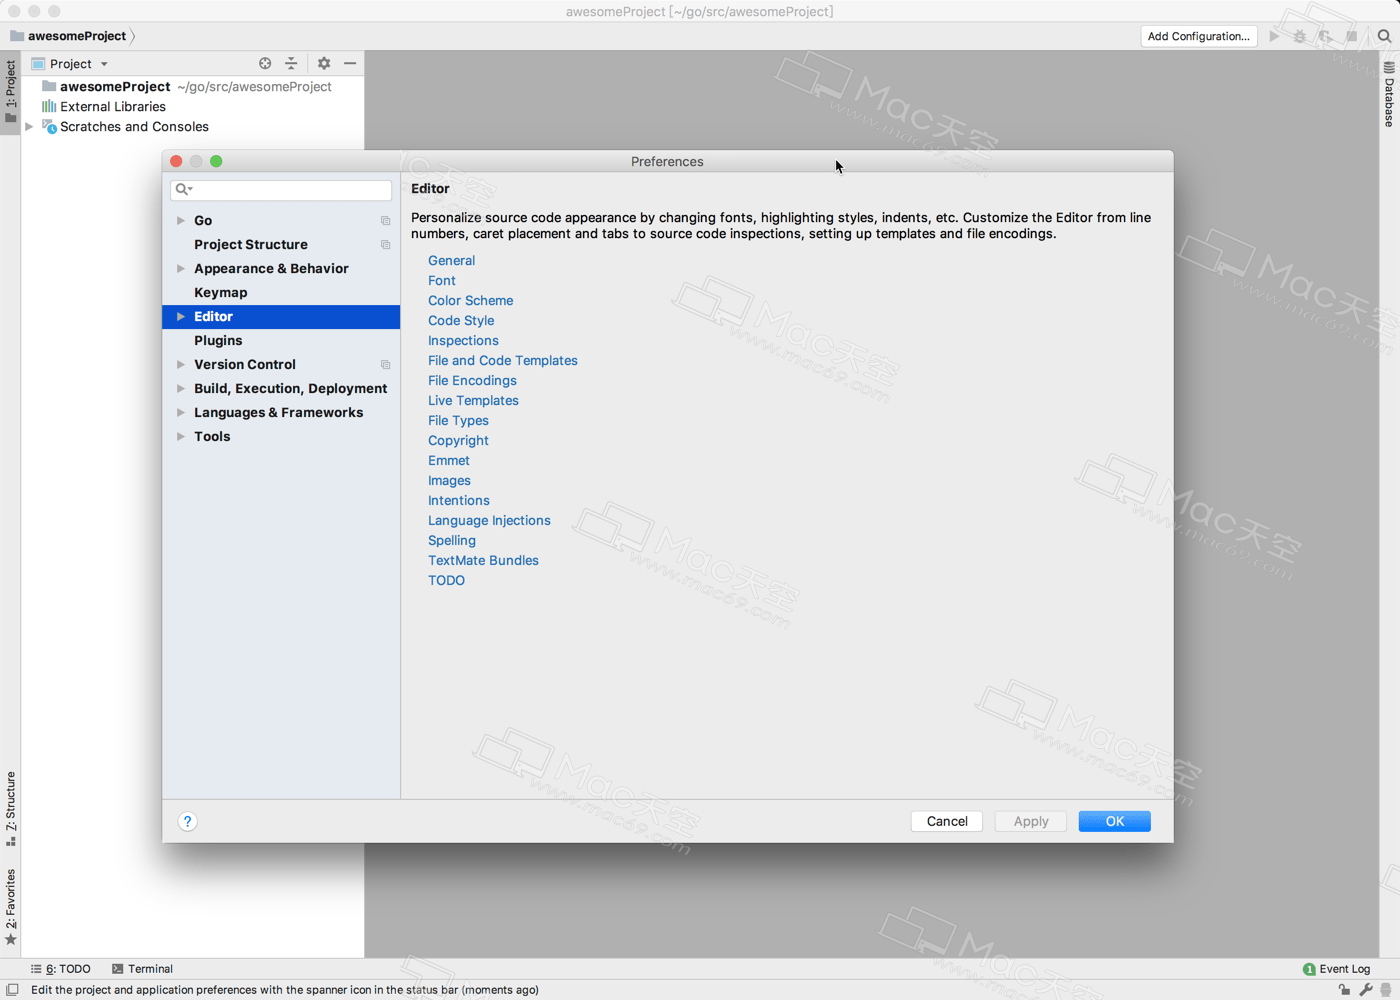Open the Event Log tab
1400x1000 pixels.
(1336, 969)
